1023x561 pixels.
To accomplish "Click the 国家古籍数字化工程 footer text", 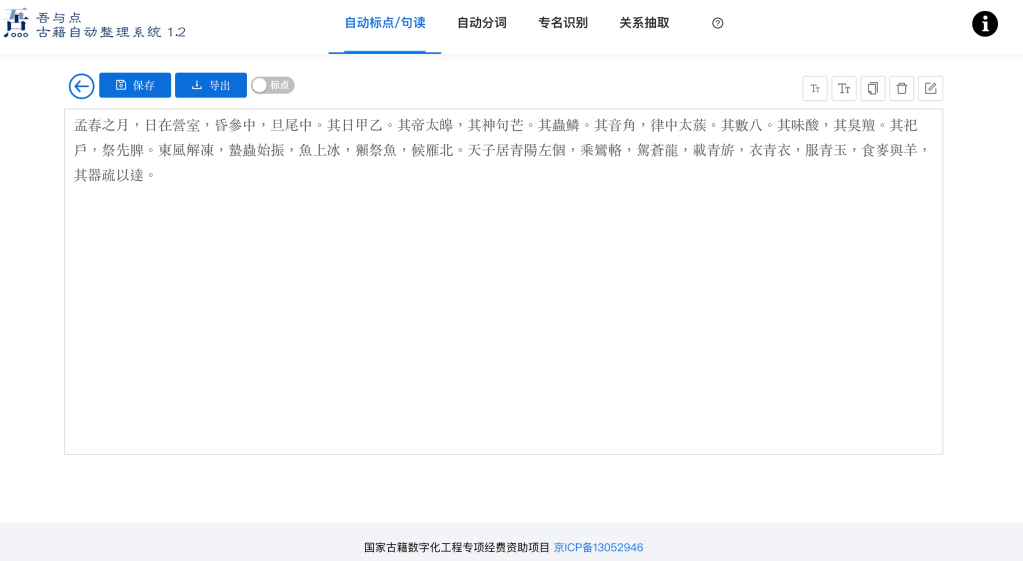I will click(x=457, y=548).
